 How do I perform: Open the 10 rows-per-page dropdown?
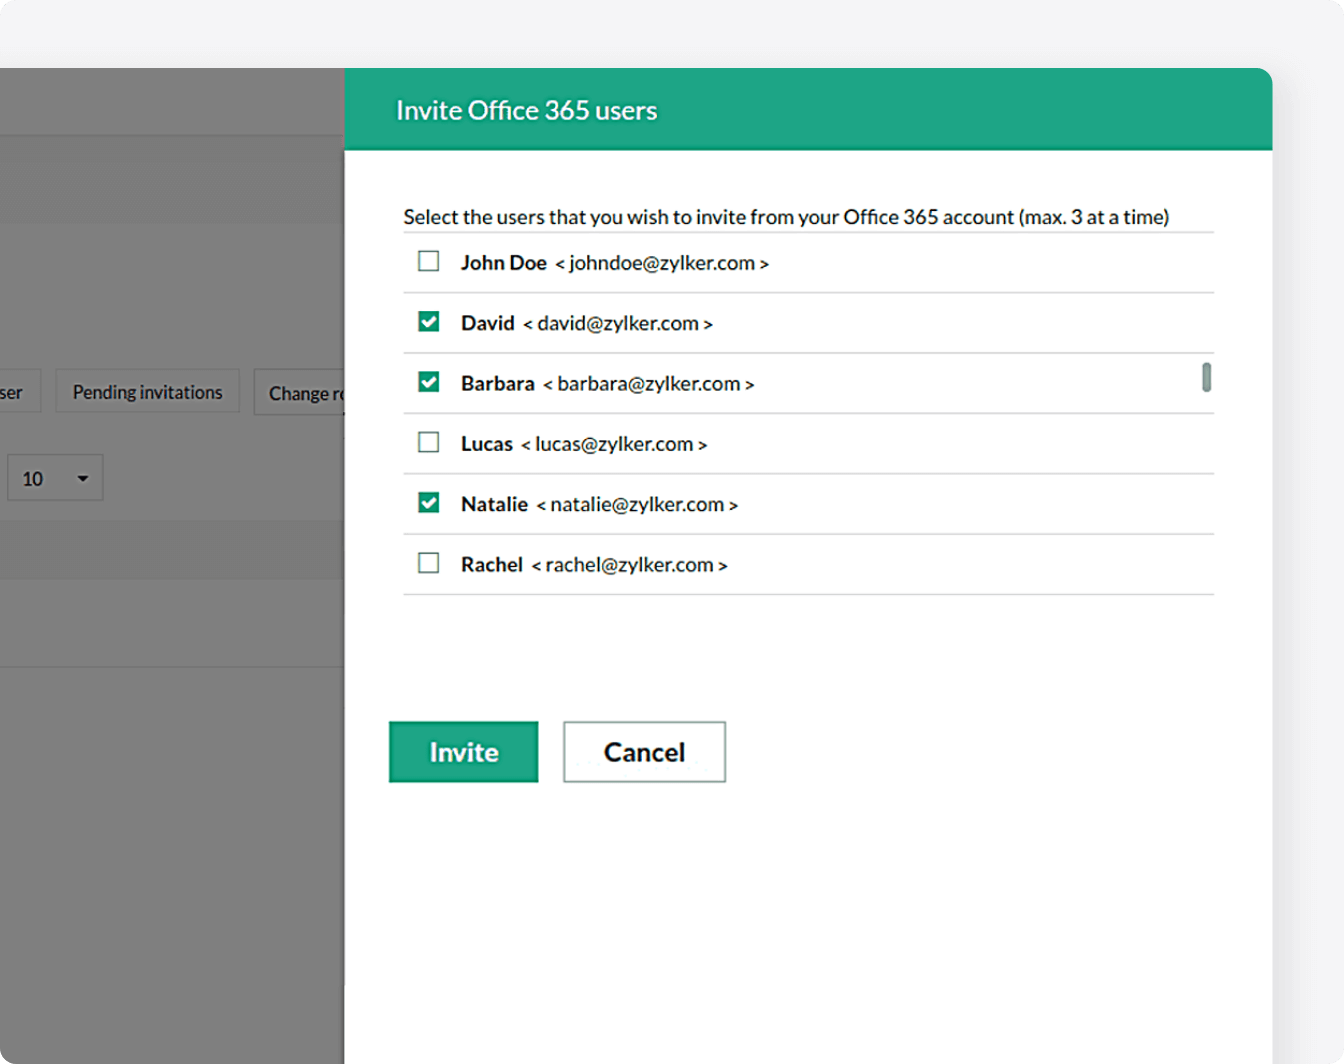(x=55, y=478)
